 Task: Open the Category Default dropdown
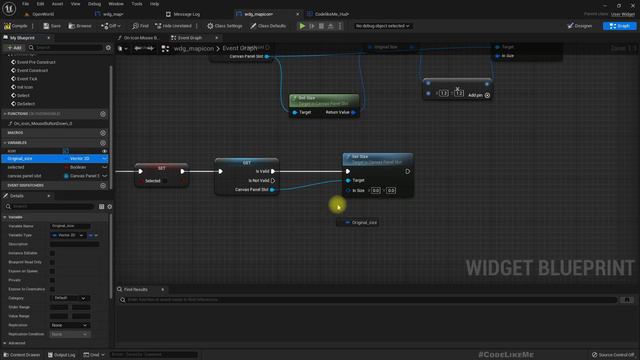(69, 298)
